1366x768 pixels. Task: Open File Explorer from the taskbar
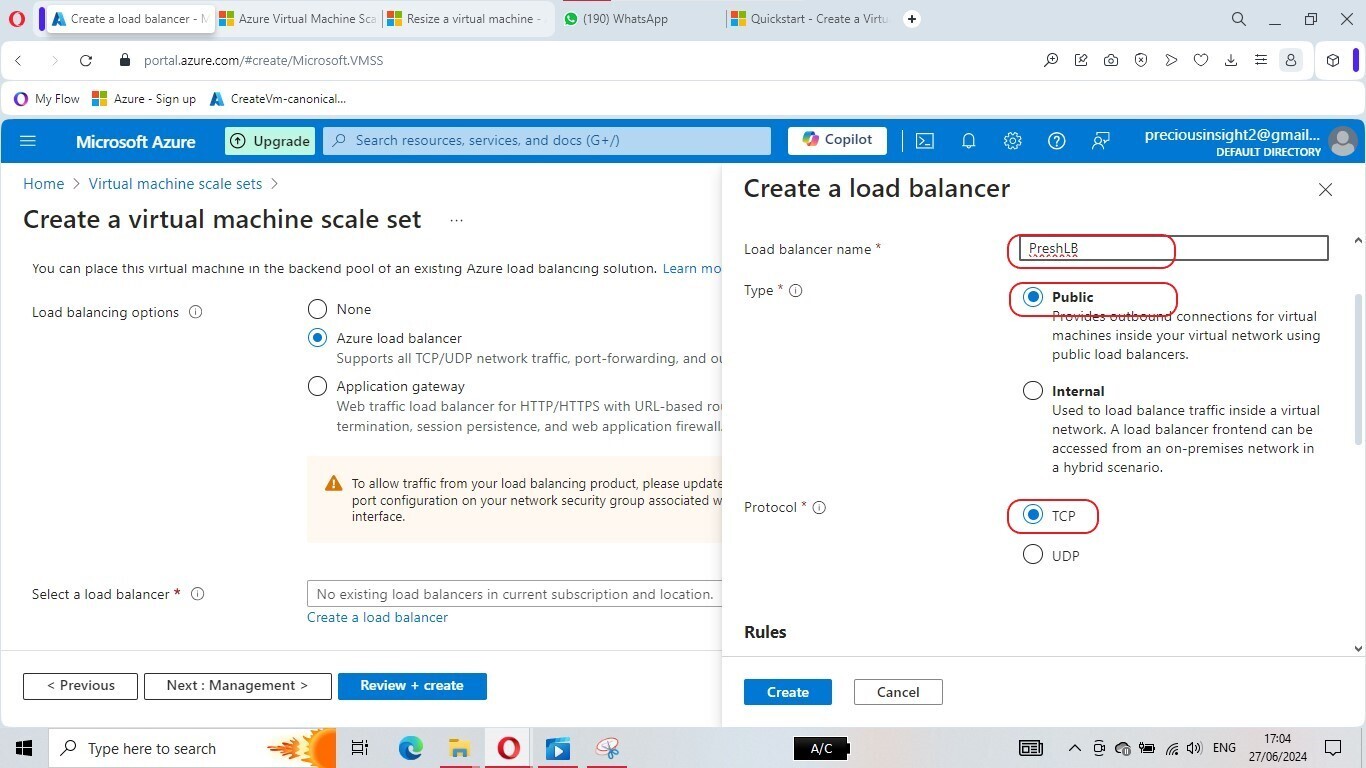(459, 748)
